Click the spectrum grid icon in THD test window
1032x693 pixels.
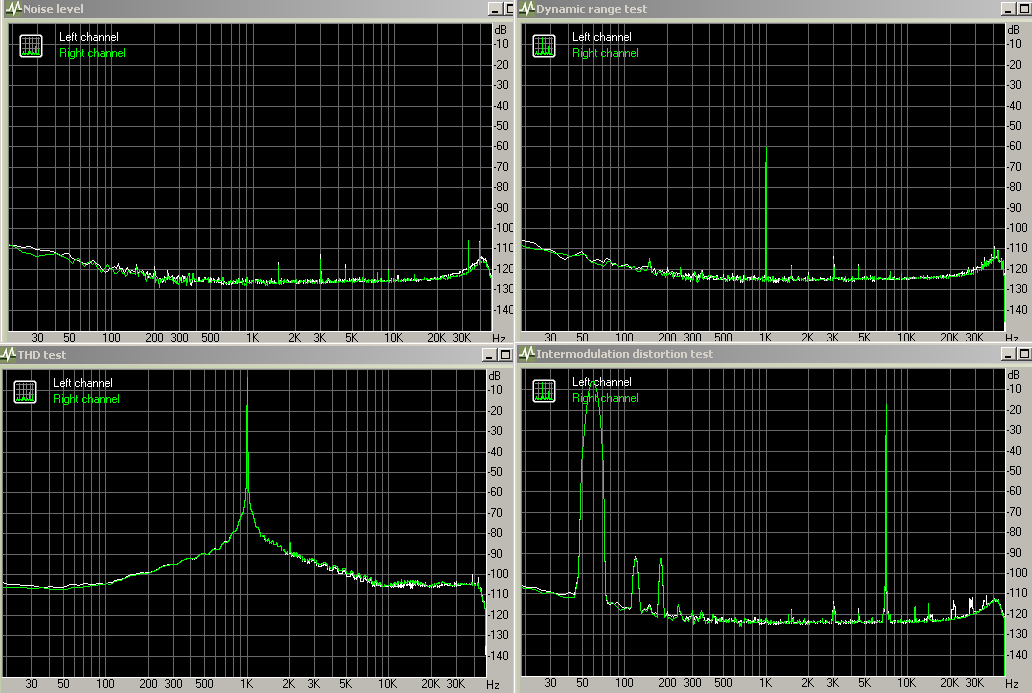pyautogui.click(x=25, y=392)
